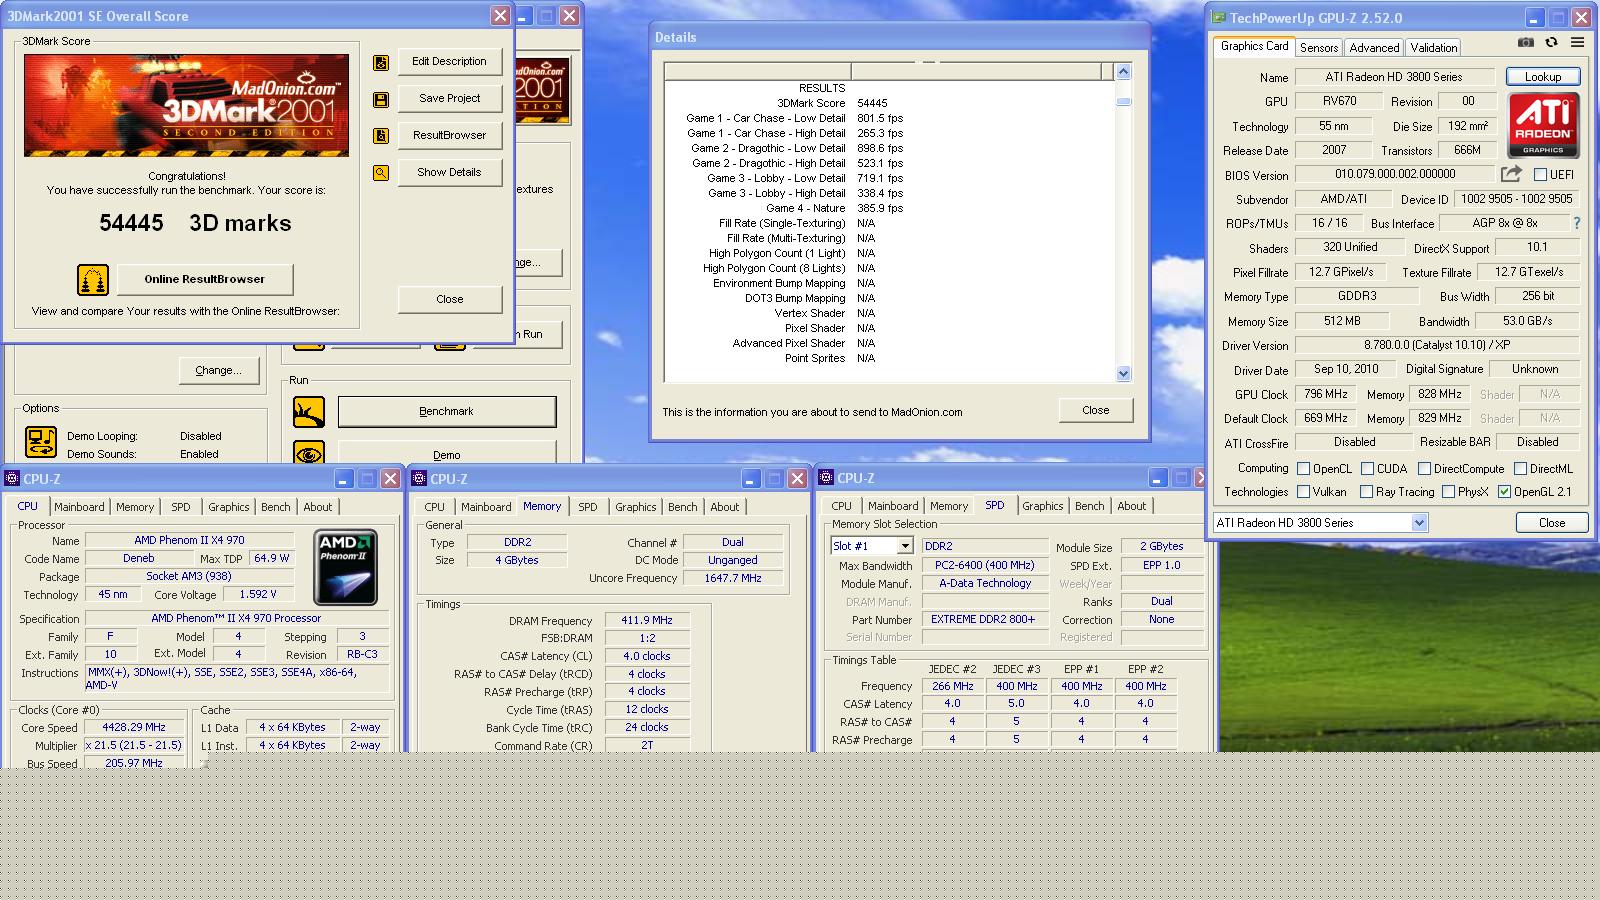Click the AMD Phenom II logo in CPU-Z

(345, 567)
